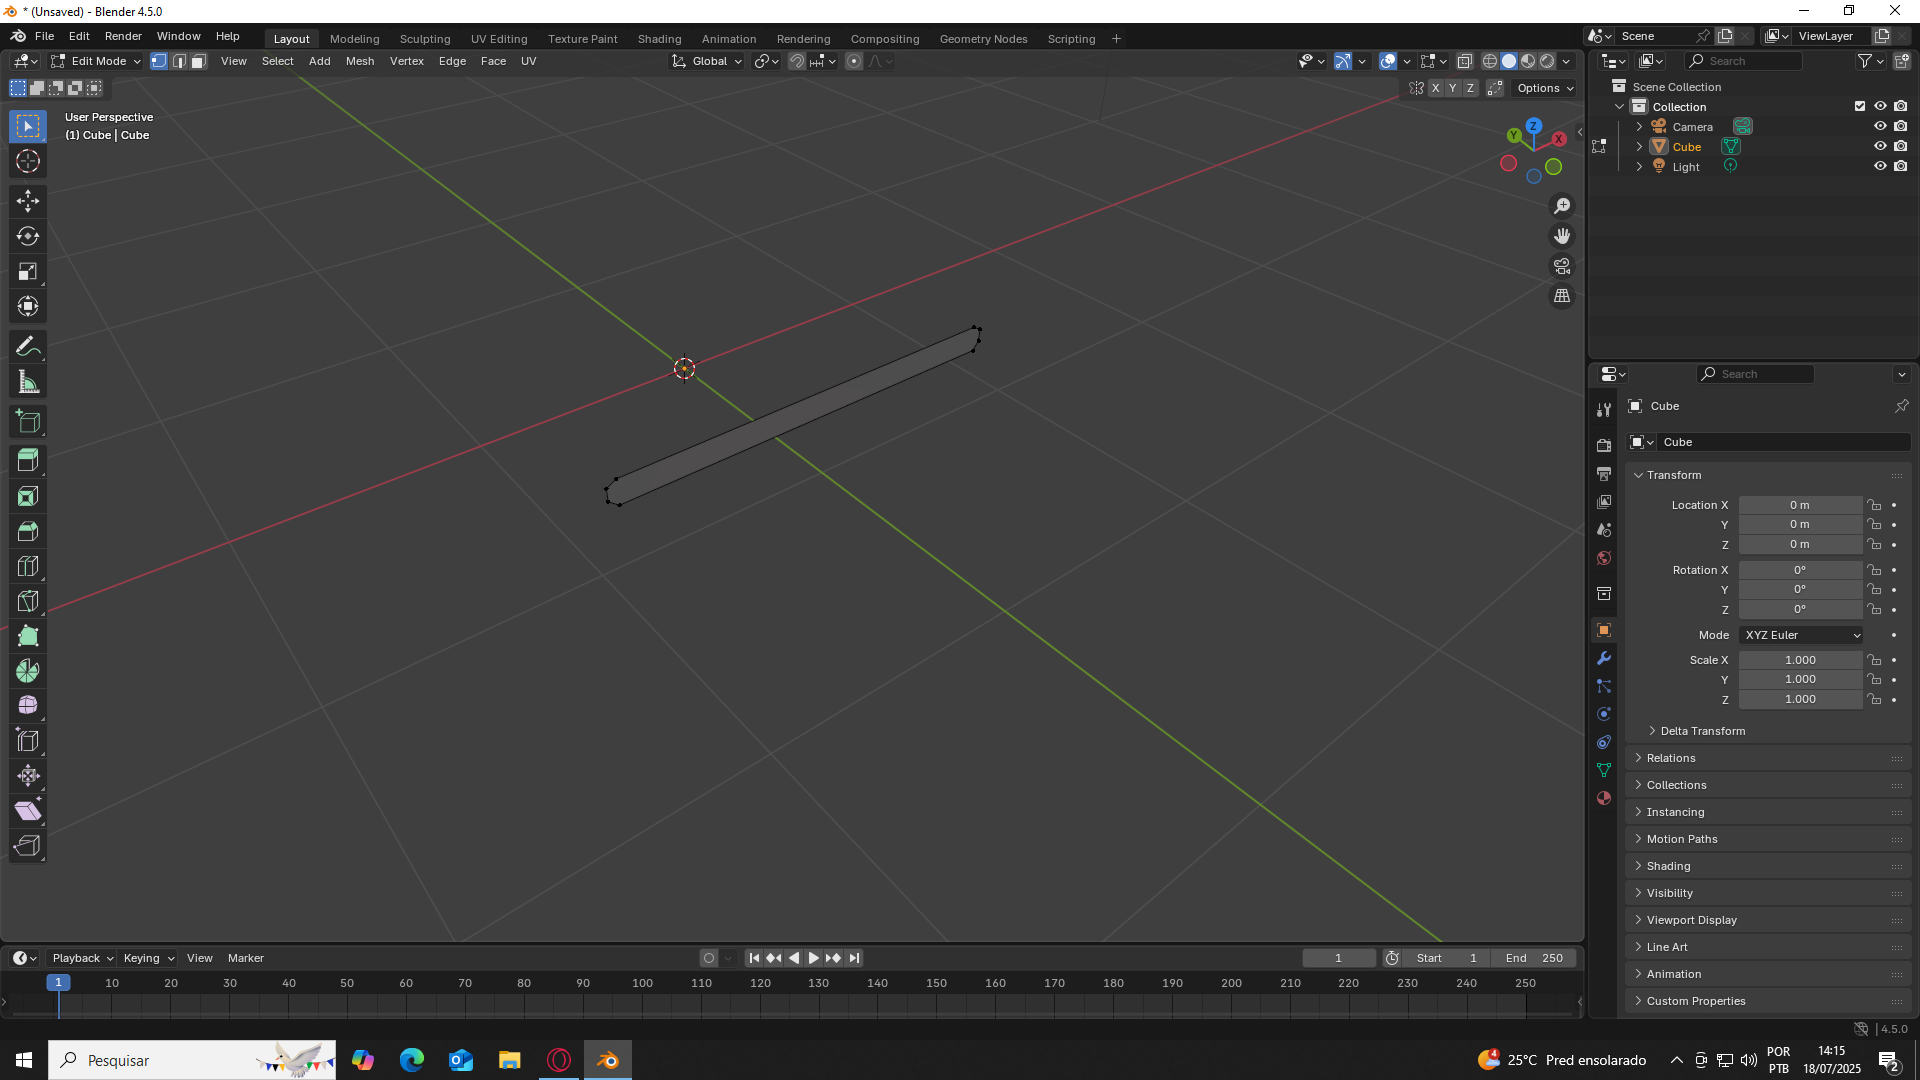Open the Sculpting workspace tab
This screenshot has height=1080, width=1920.
click(425, 39)
